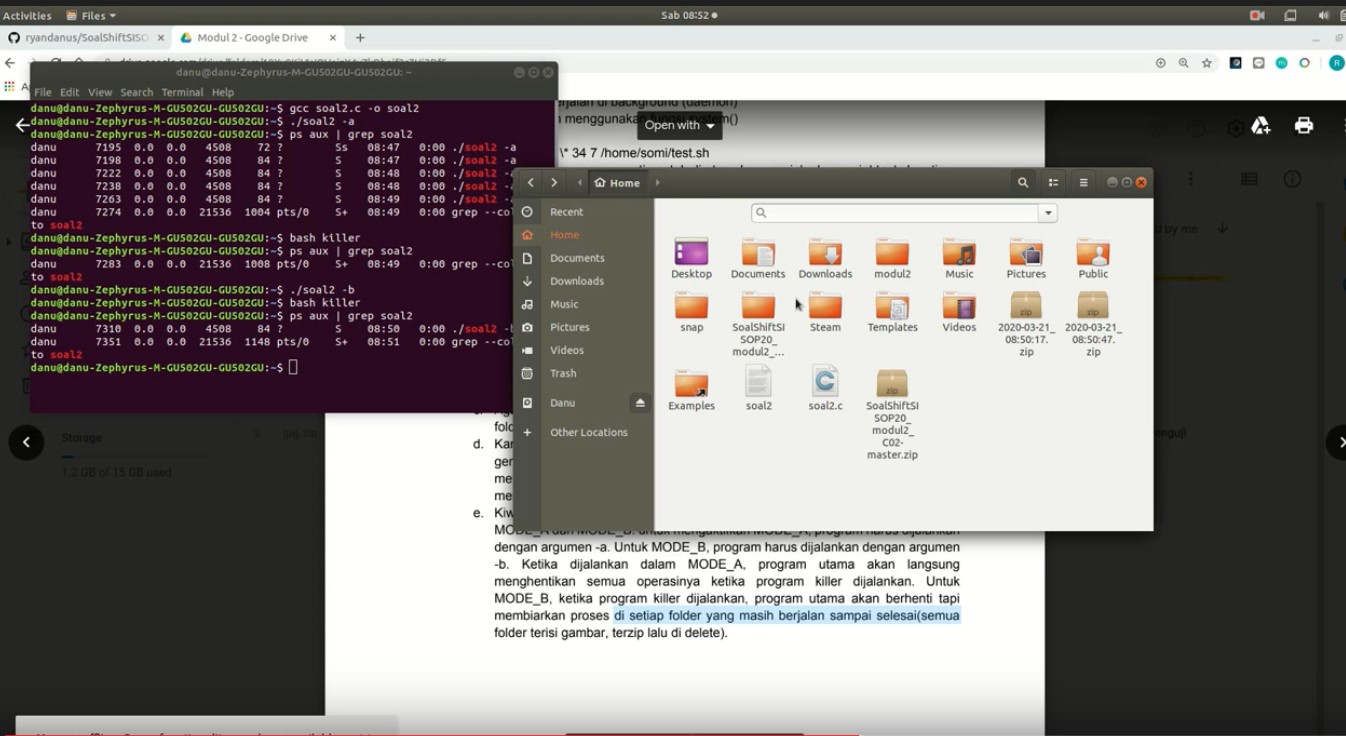Open the Trash location link in the sidebar

tap(563, 373)
